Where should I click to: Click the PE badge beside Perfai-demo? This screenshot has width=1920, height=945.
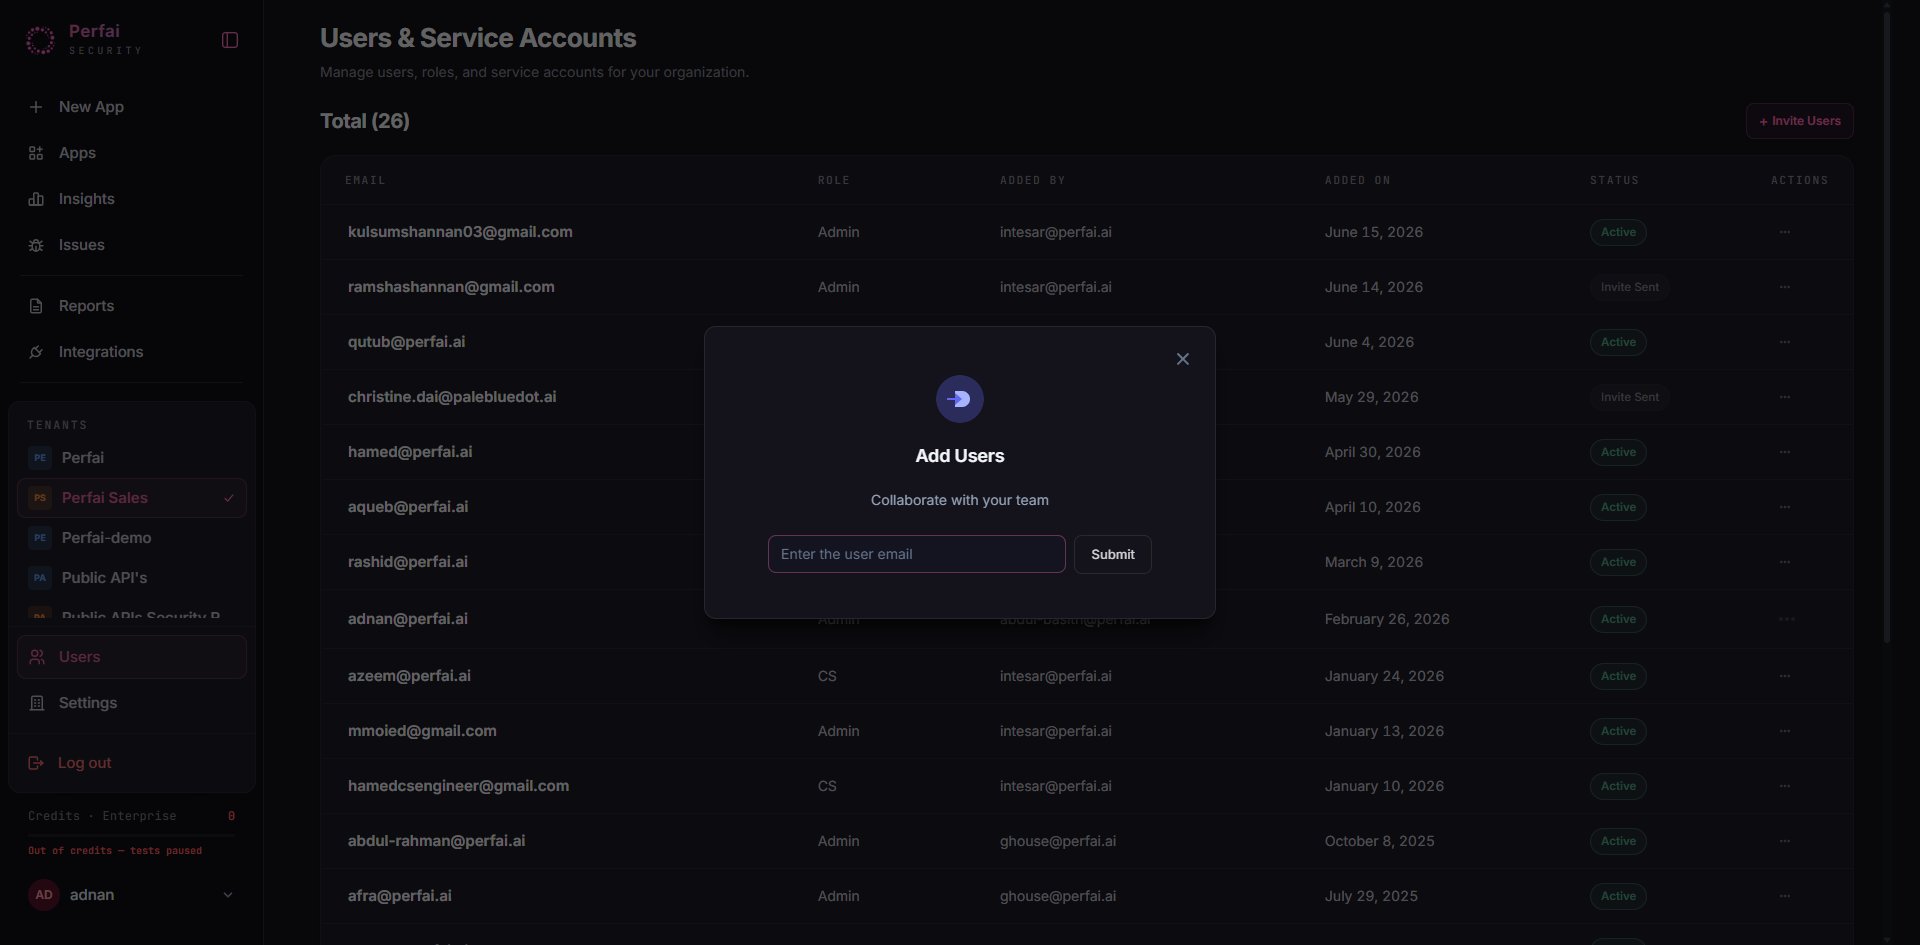(x=40, y=538)
